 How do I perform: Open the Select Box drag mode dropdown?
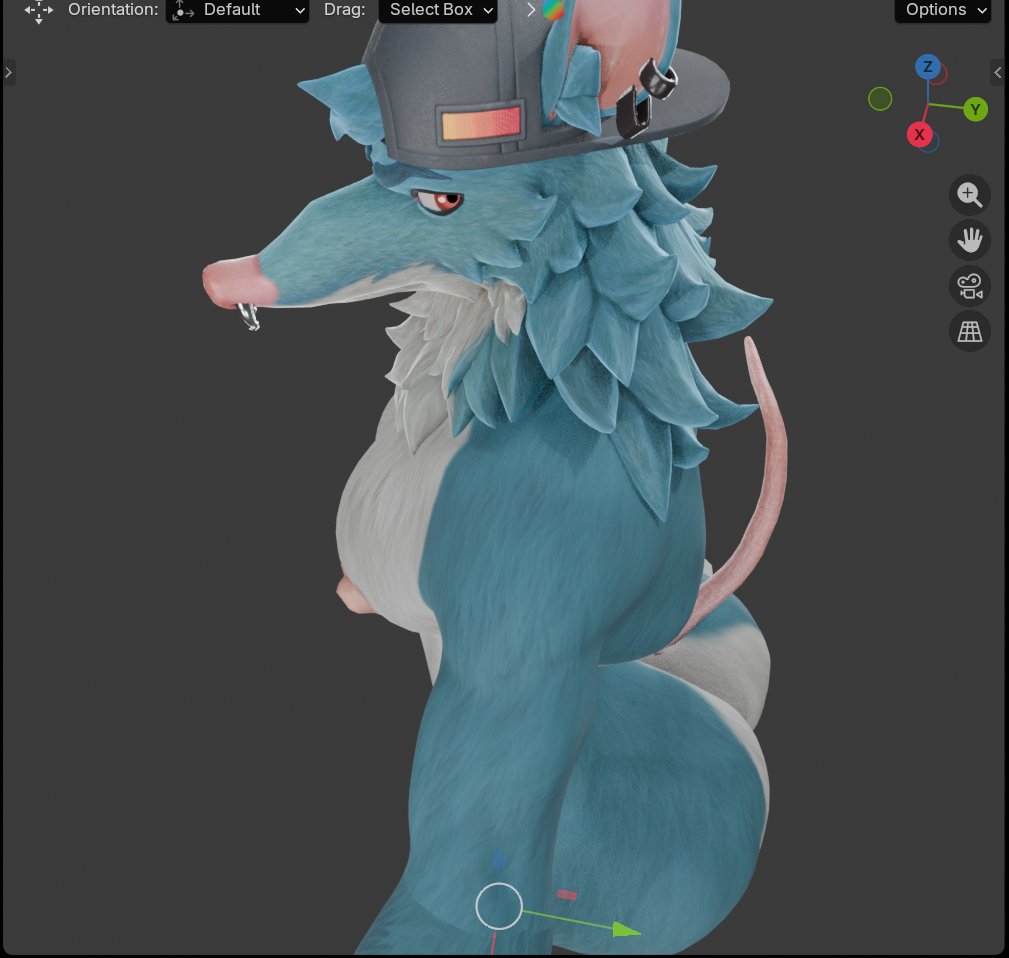(x=437, y=10)
